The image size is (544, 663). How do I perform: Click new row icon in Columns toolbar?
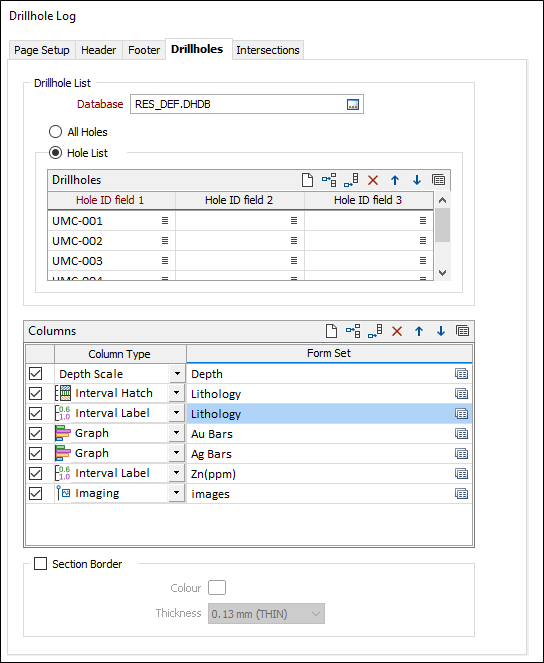331,331
